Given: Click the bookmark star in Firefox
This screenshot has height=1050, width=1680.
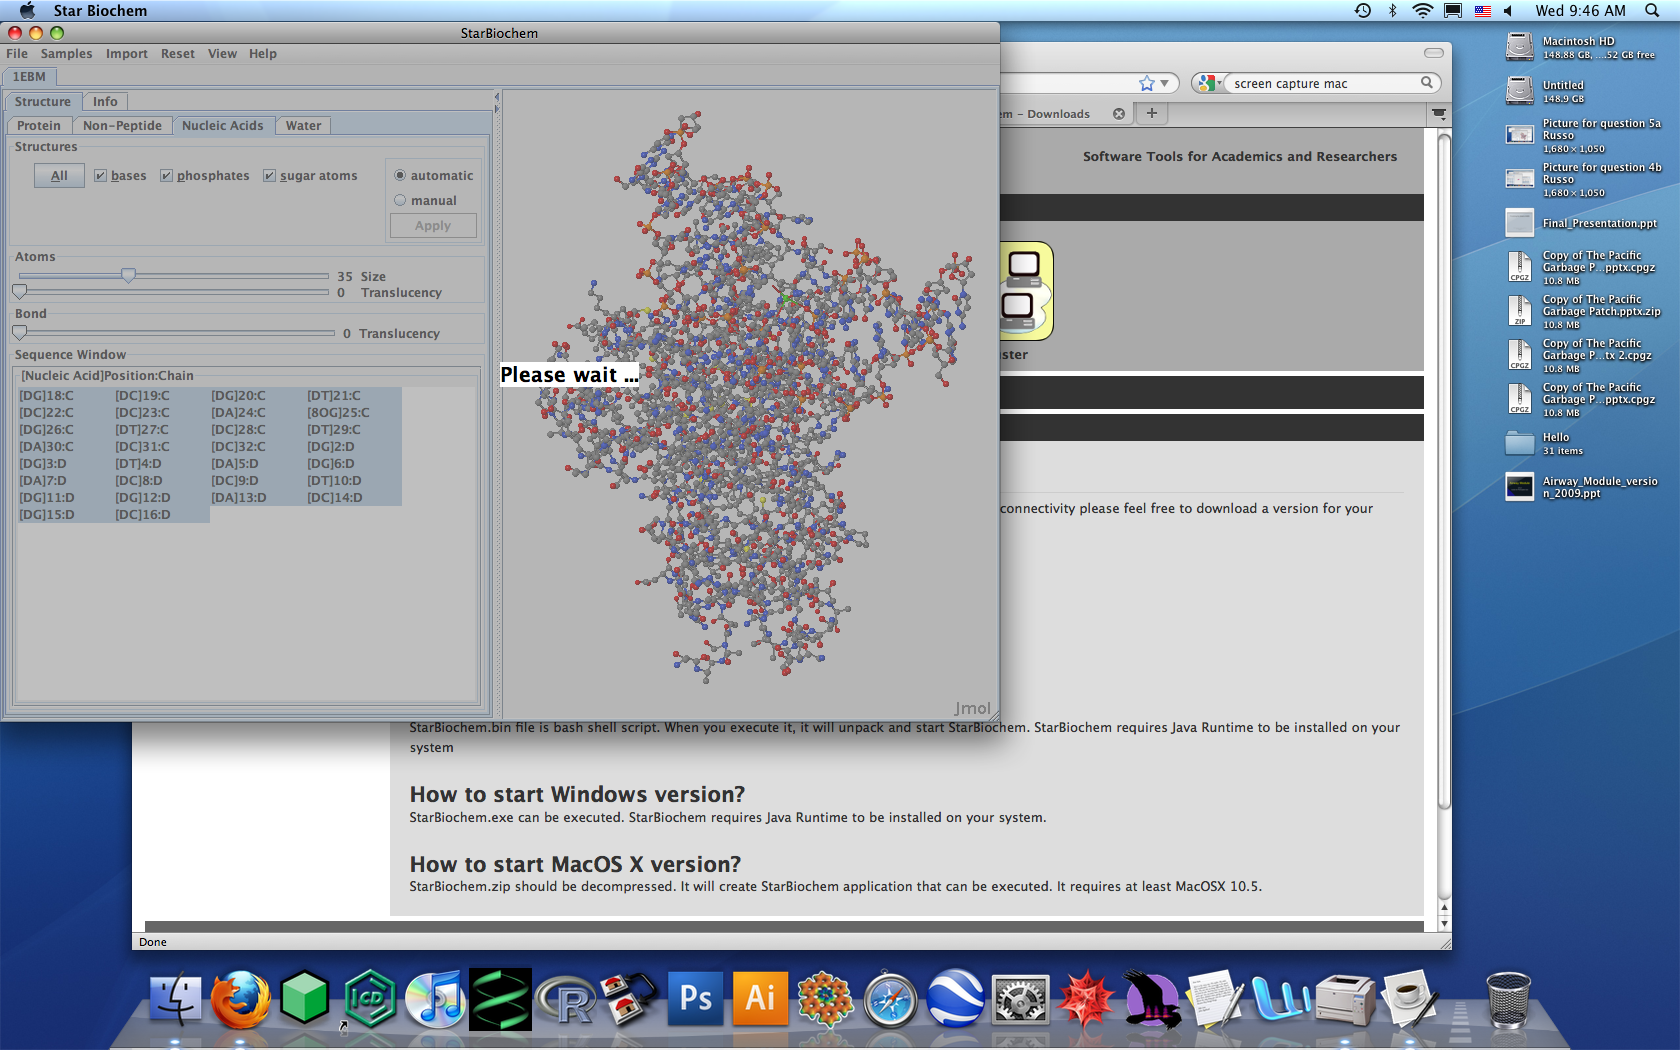Looking at the screenshot, I should pyautogui.click(x=1146, y=83).
